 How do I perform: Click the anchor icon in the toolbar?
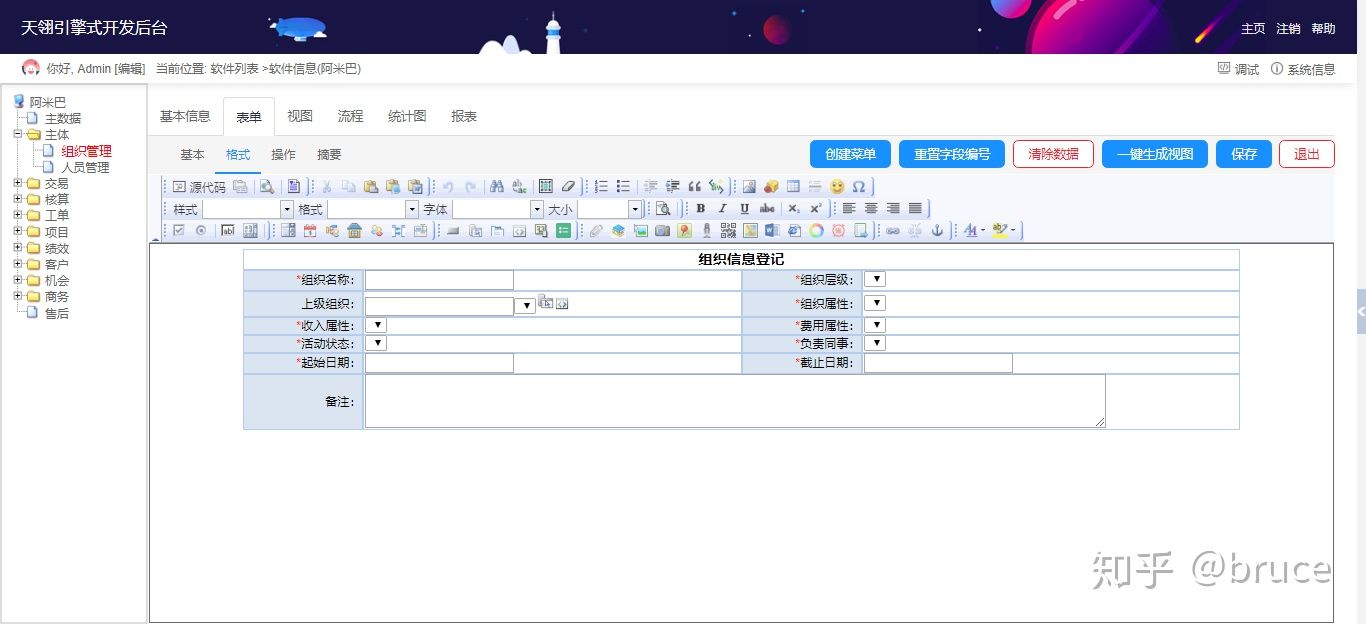(x=937, y=231)
